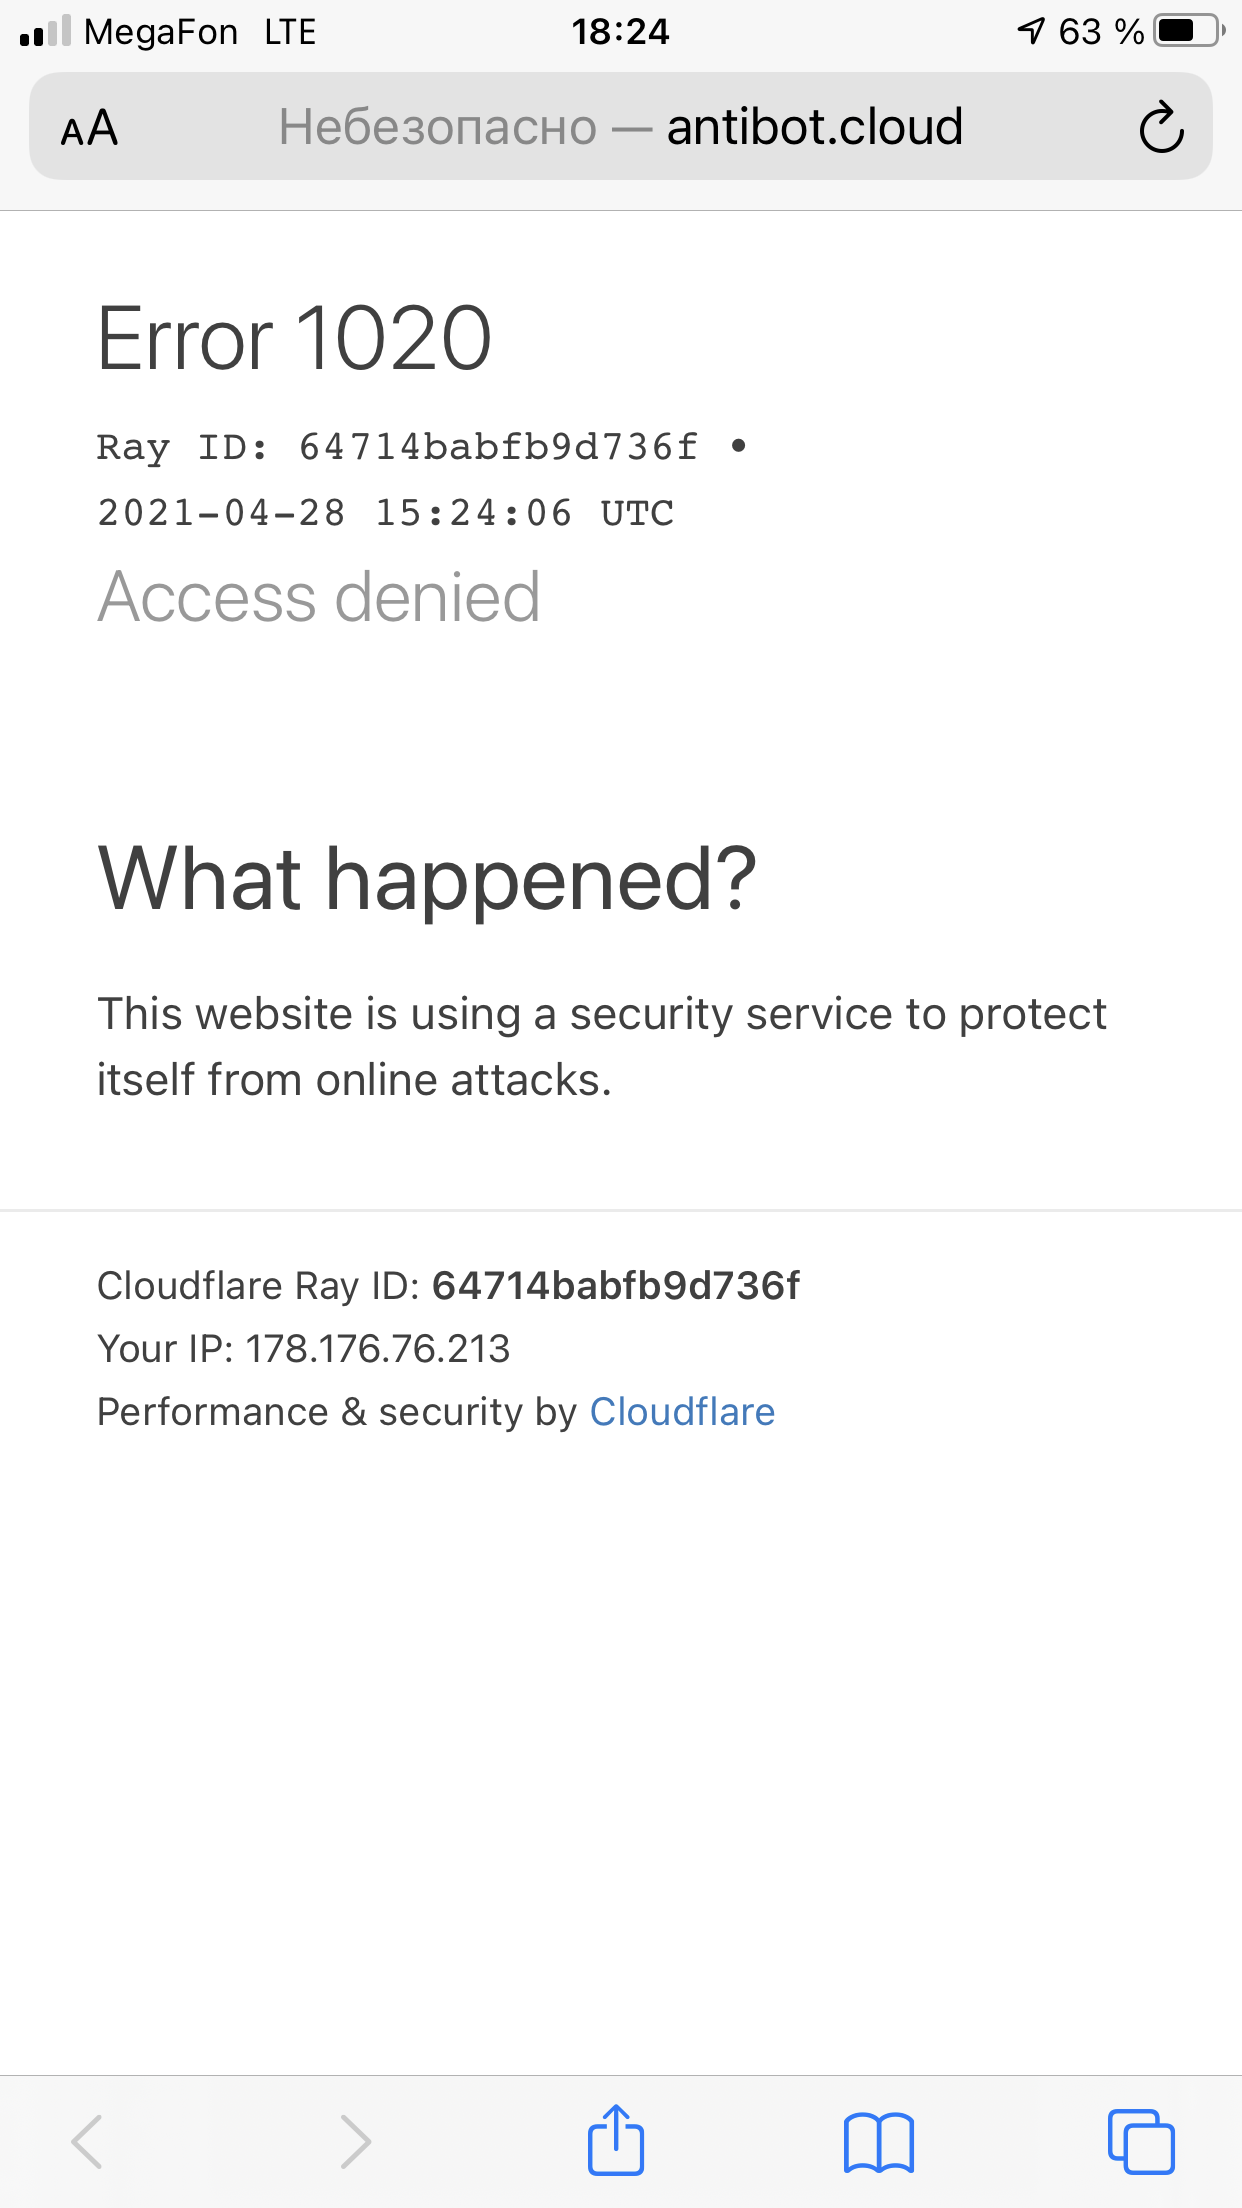
Task: Tap the 18:24 clock in status bar
Action: pyautogui.click(x=620, y=32)
